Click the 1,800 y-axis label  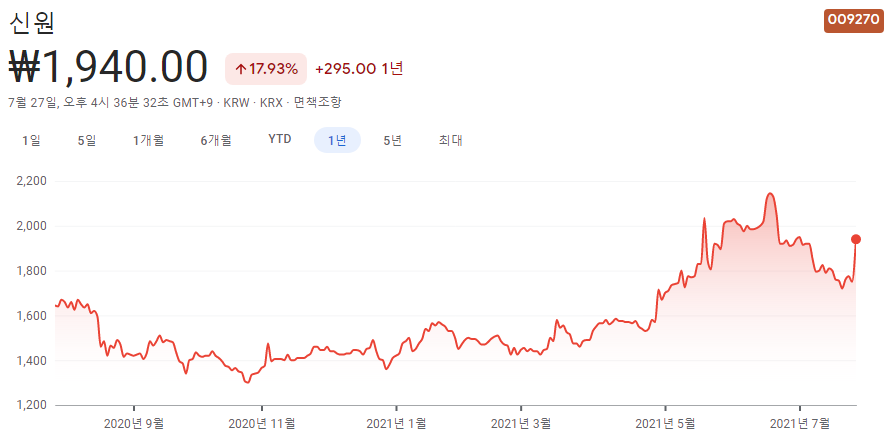[31, 272]
